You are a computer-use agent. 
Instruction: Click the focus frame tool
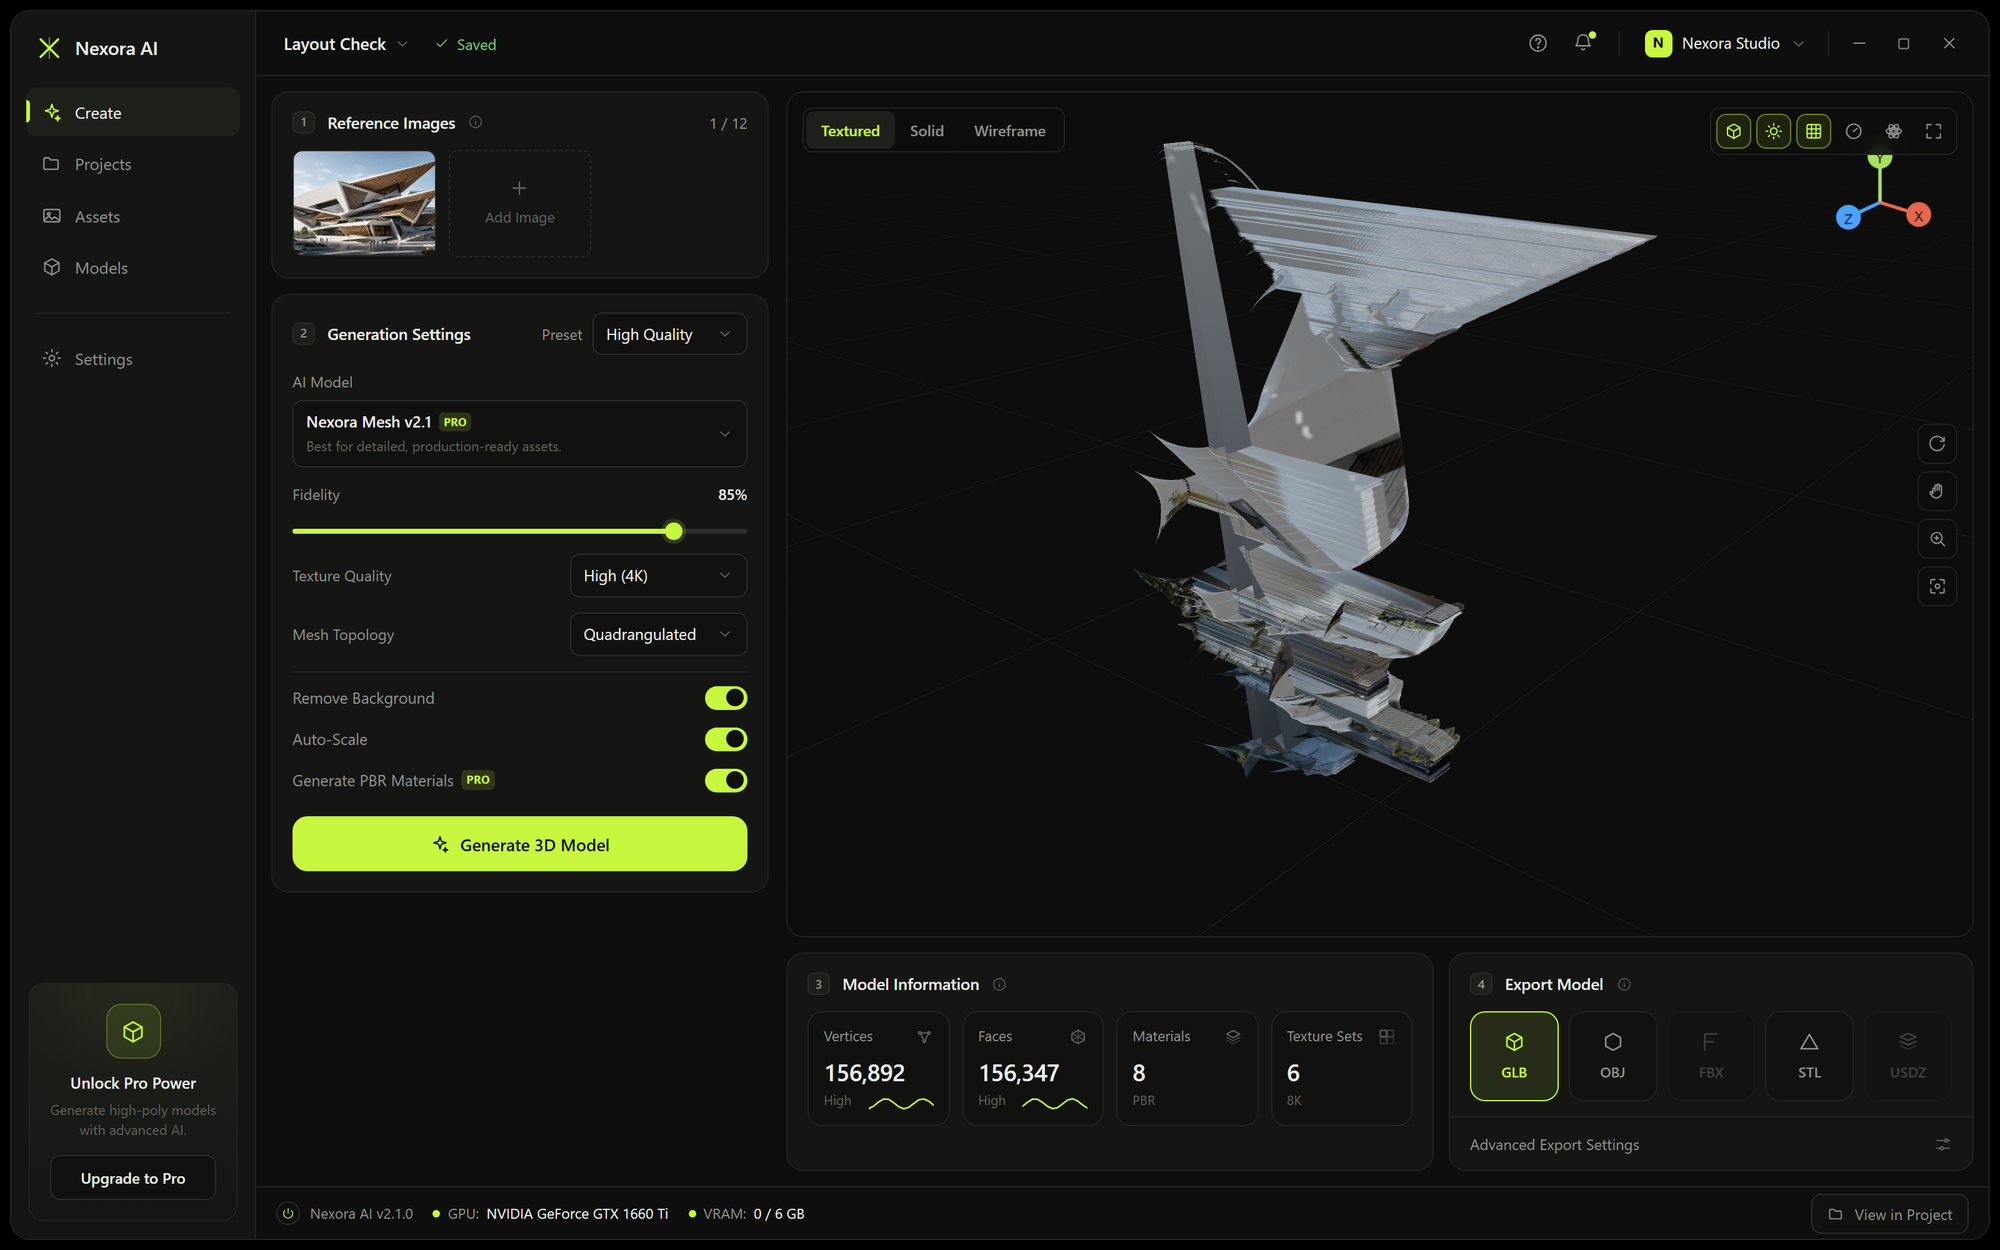[1937, 587]
